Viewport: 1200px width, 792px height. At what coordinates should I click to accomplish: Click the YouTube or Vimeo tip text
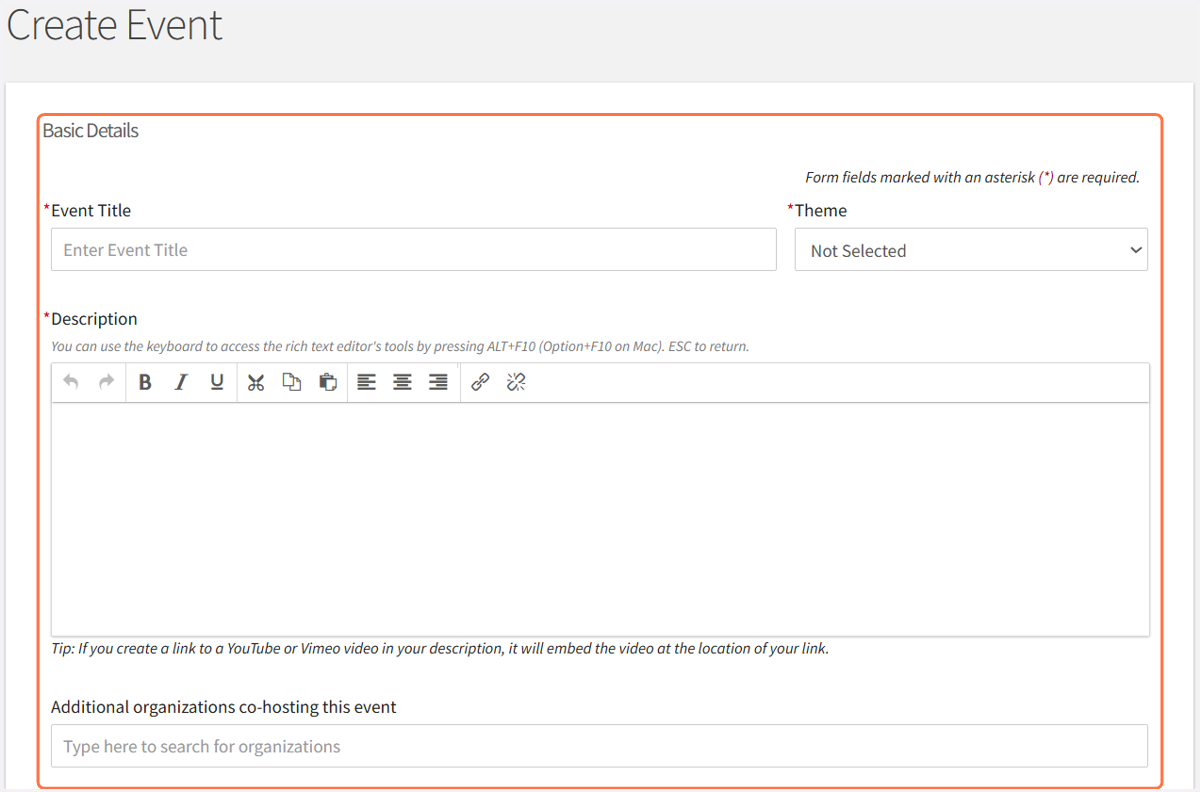[x=440, y=648]
